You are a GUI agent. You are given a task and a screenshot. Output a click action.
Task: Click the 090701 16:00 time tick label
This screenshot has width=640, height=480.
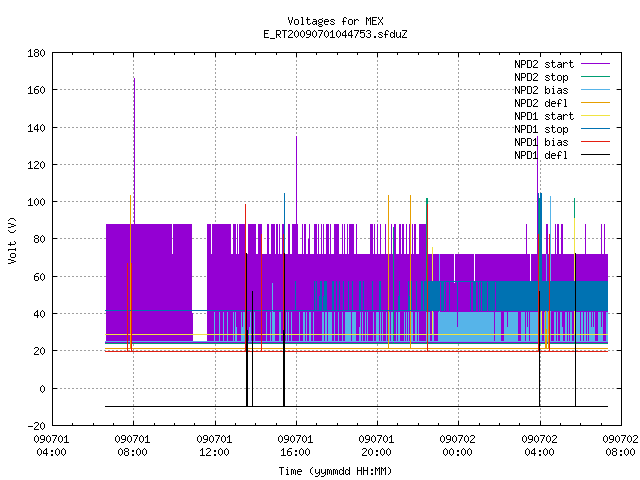pyautogui.click(x=295, y=446)
